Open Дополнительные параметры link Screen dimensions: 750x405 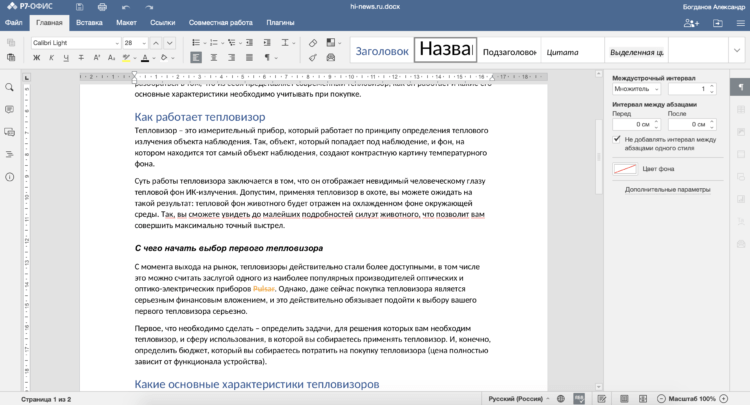tap(667, 190)
